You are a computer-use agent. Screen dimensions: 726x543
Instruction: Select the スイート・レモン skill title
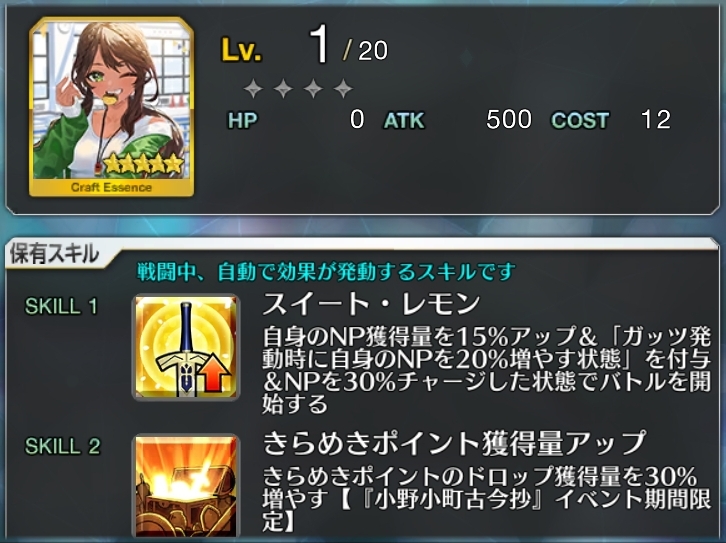[x=371, y=304]
